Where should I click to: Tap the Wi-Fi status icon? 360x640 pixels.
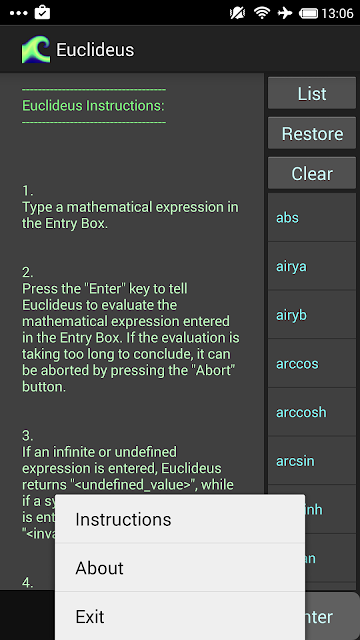(x=262, y=13)
